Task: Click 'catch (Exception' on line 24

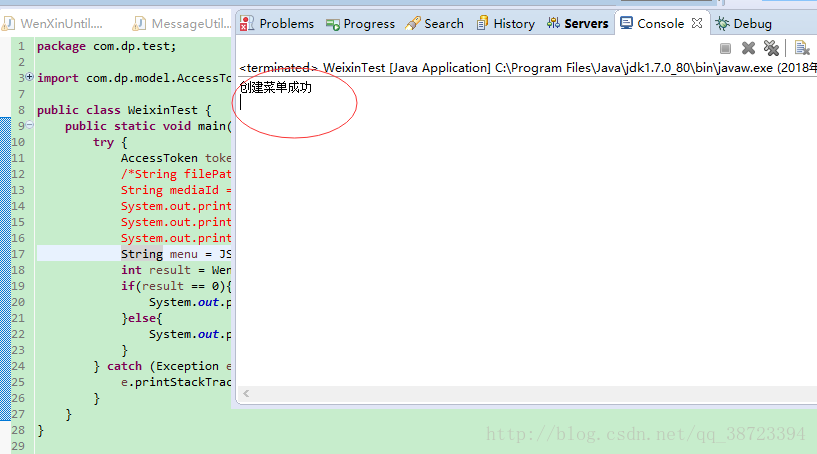Action: (163, 366)
